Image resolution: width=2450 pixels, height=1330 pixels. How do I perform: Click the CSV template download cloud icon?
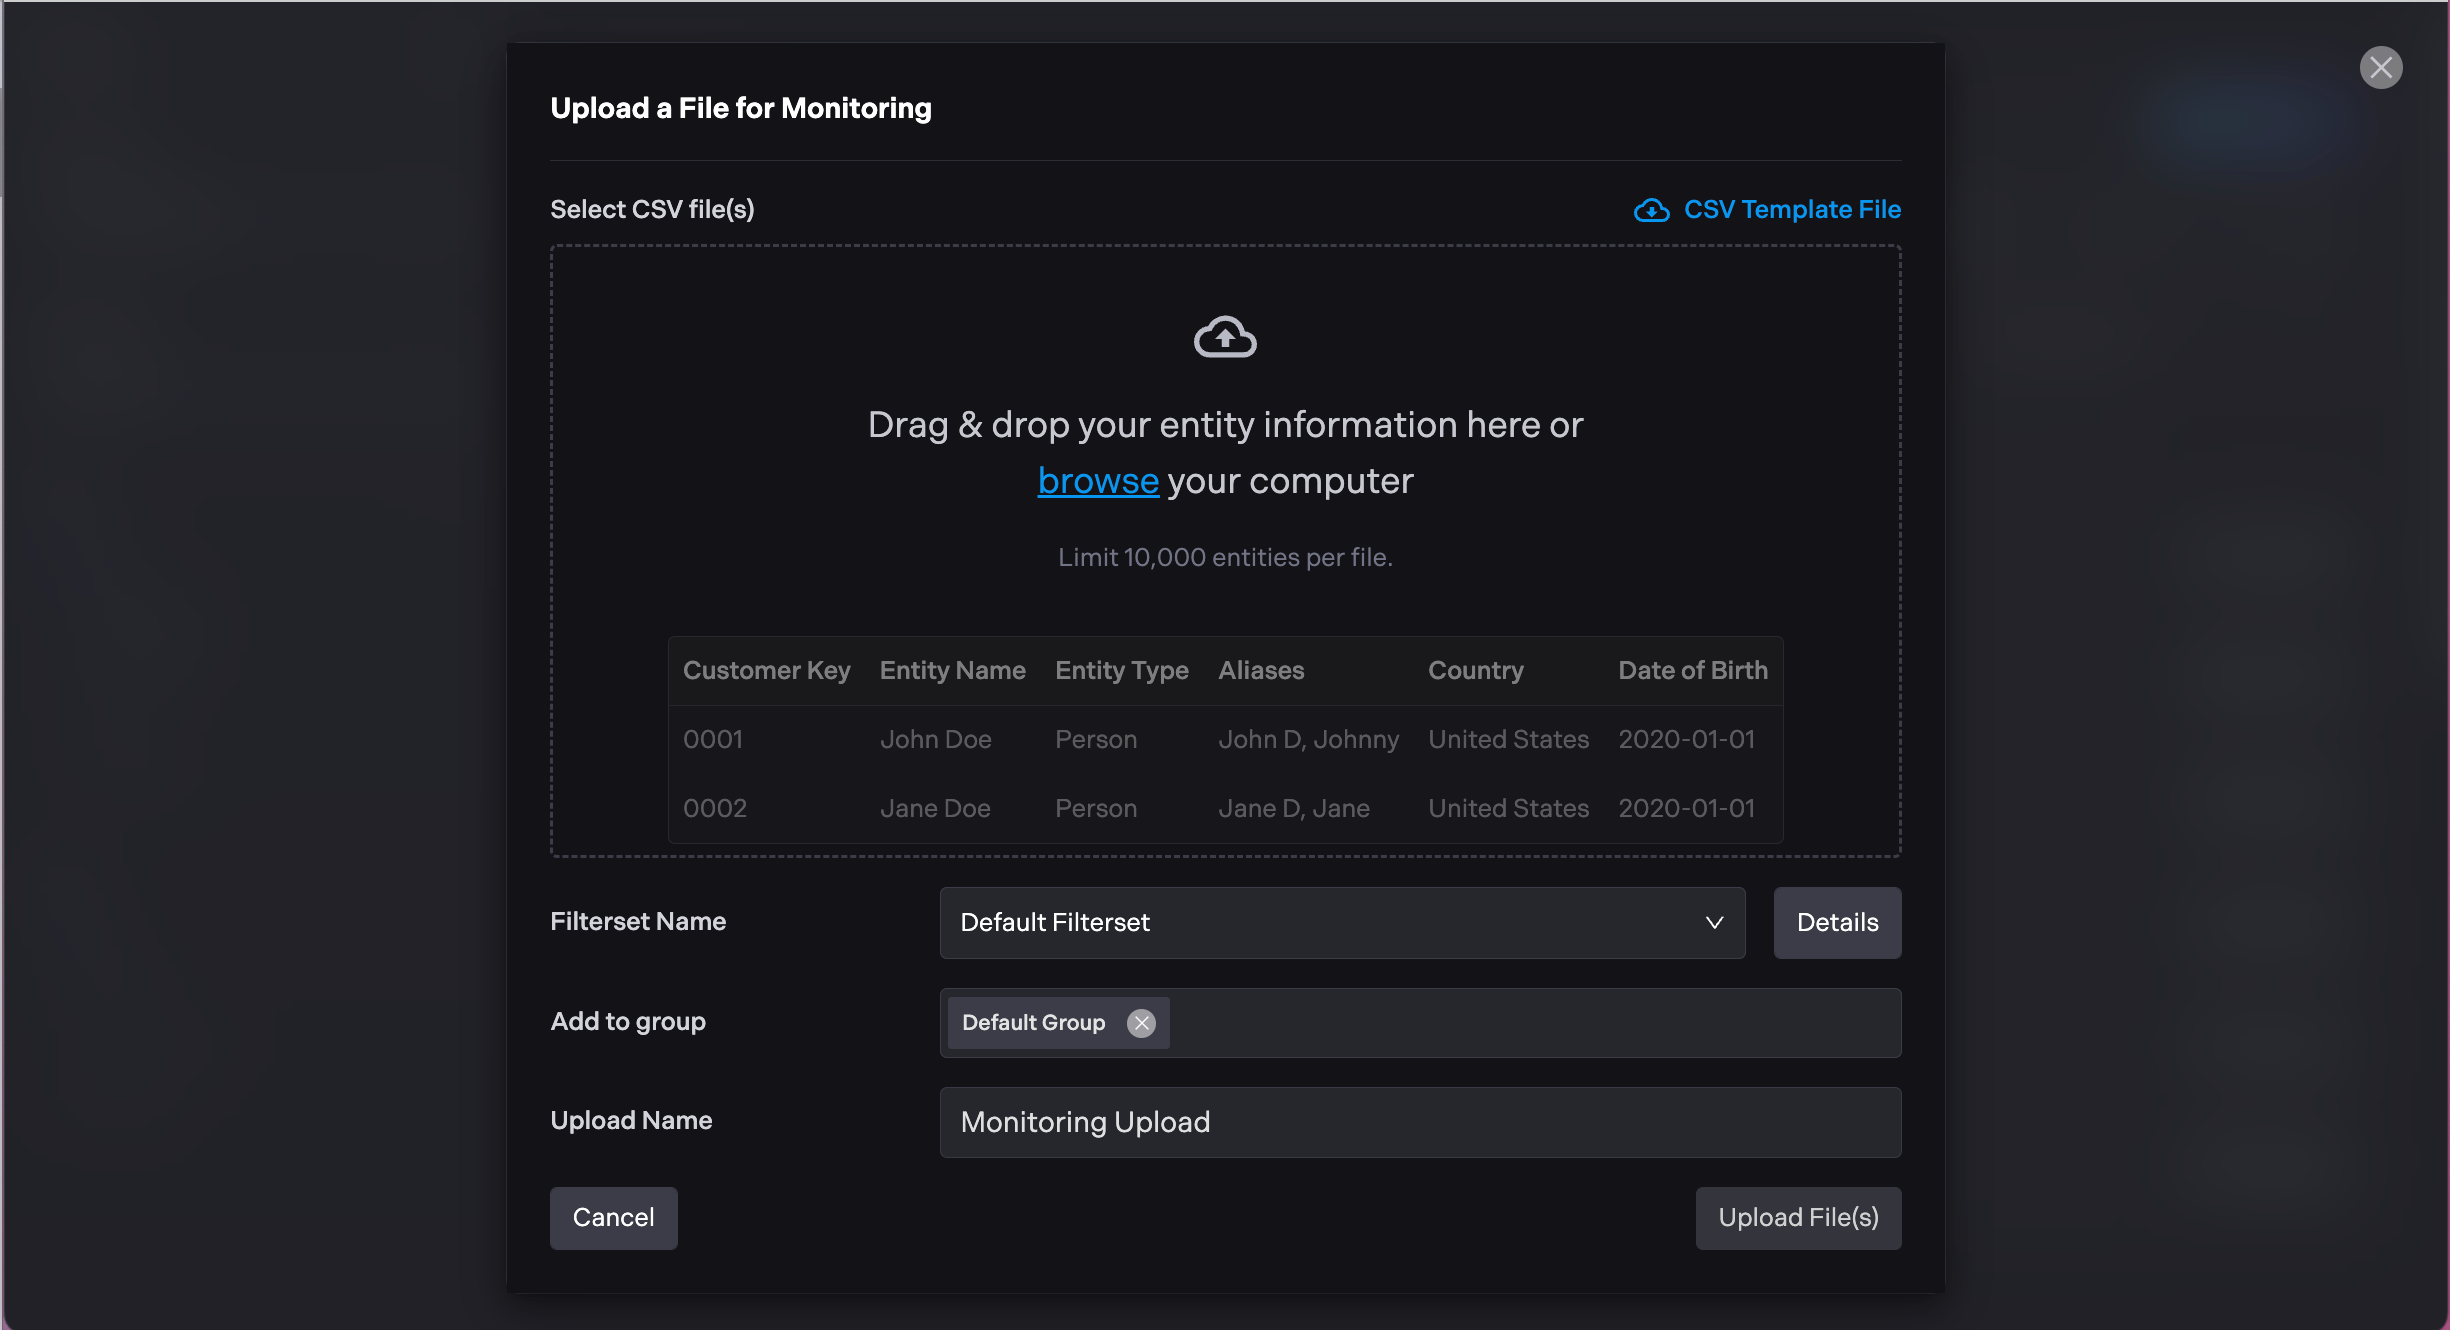pyautogui.click(x=1651, y=210)
